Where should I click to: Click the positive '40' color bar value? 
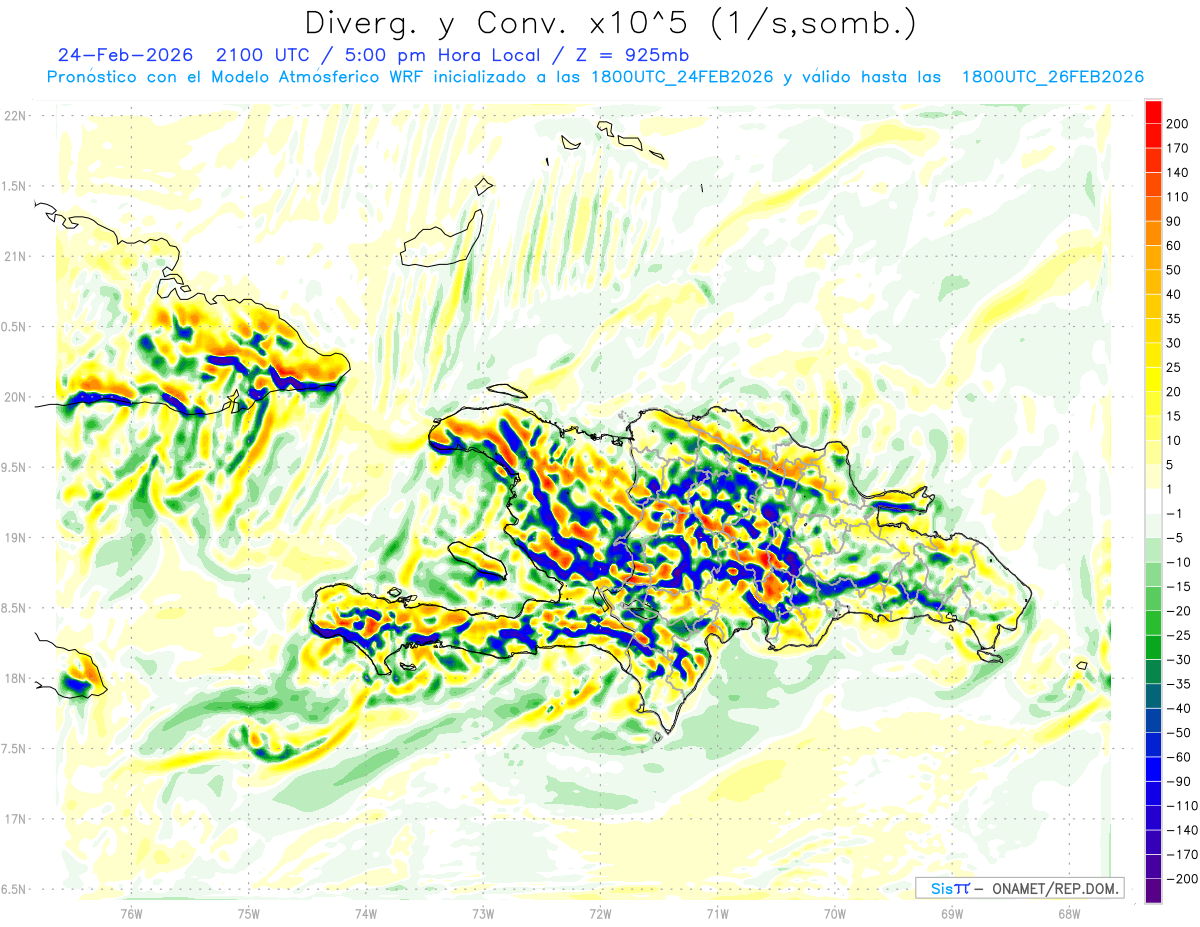(x=1174, y=295)
